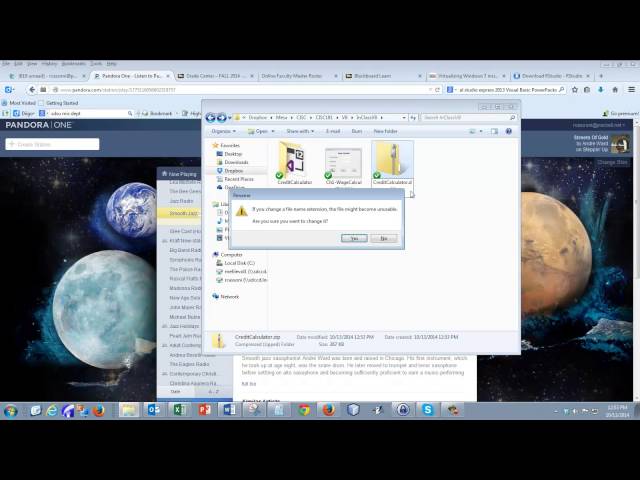The image size is (640, 480).
Task: Open Internet Explorer quick launch icon
Action: (x=52, y=411)
